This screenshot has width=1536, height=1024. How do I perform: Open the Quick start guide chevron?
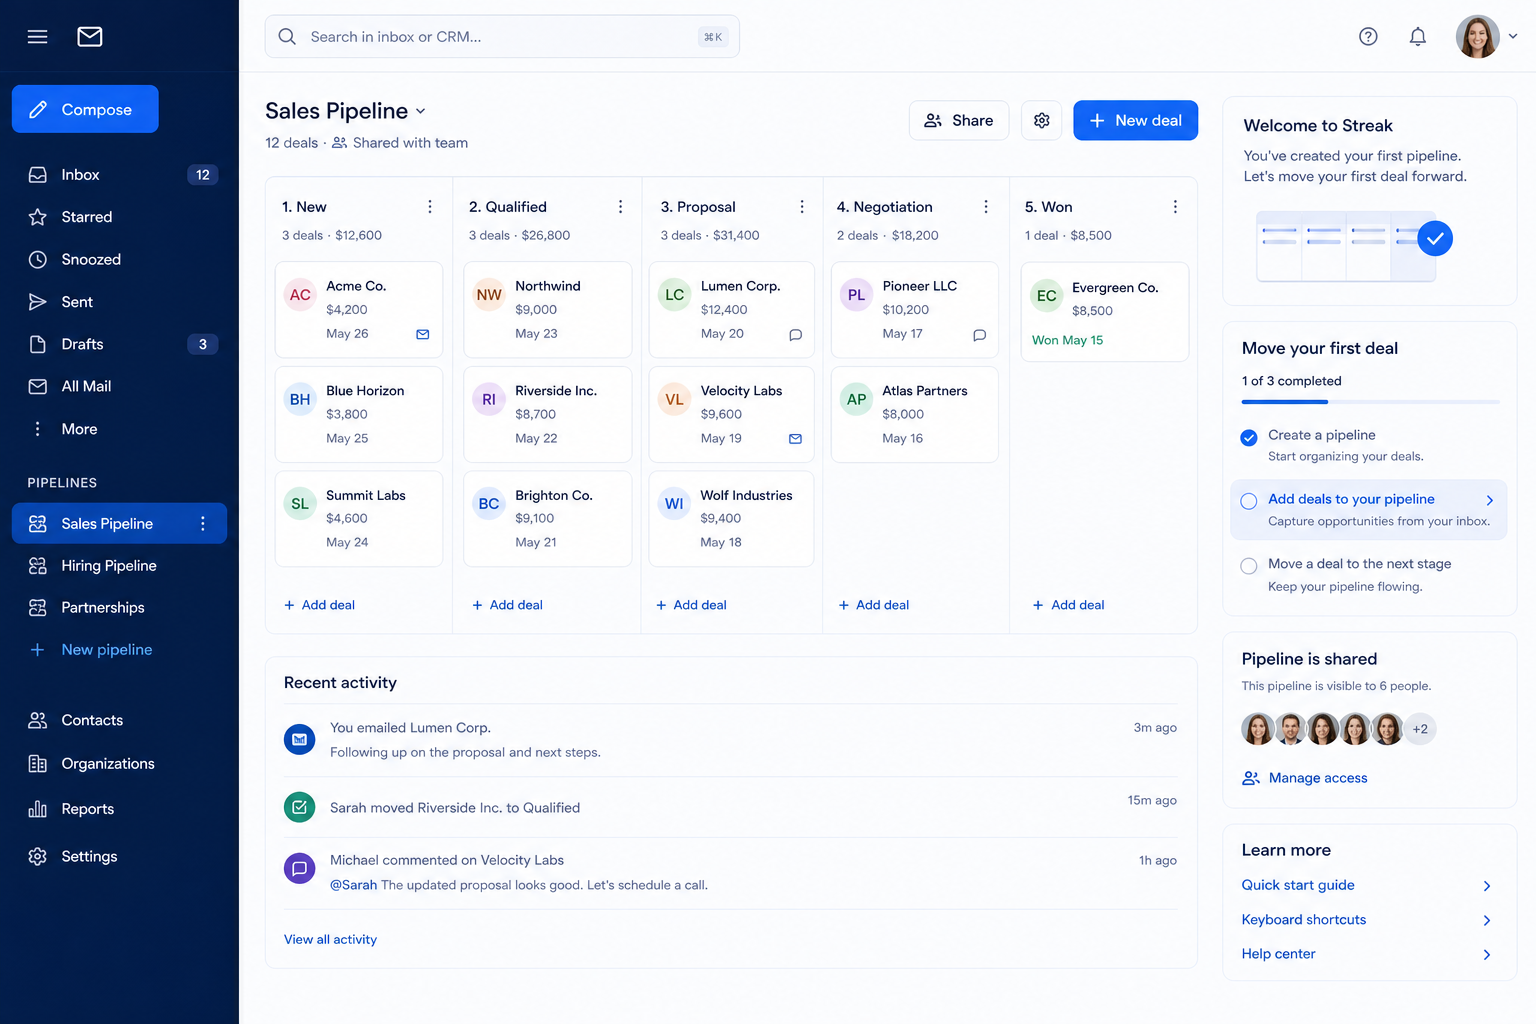pyautogui.click(x=1487, y=886)
